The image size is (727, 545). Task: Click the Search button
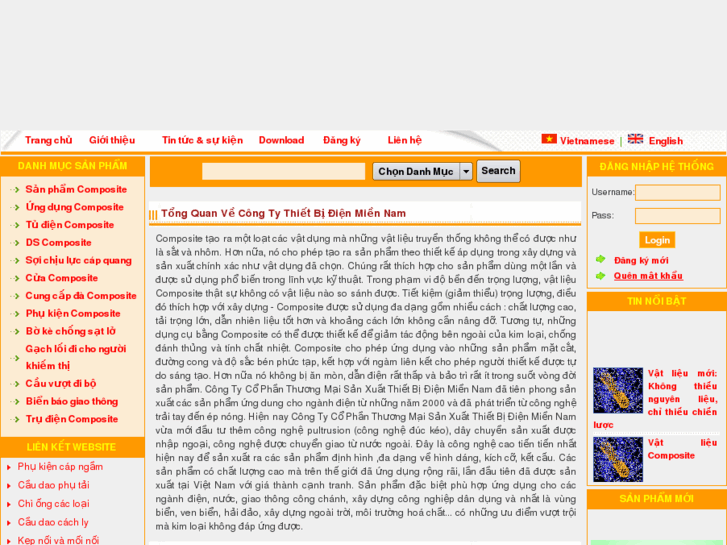click(498, 171)
